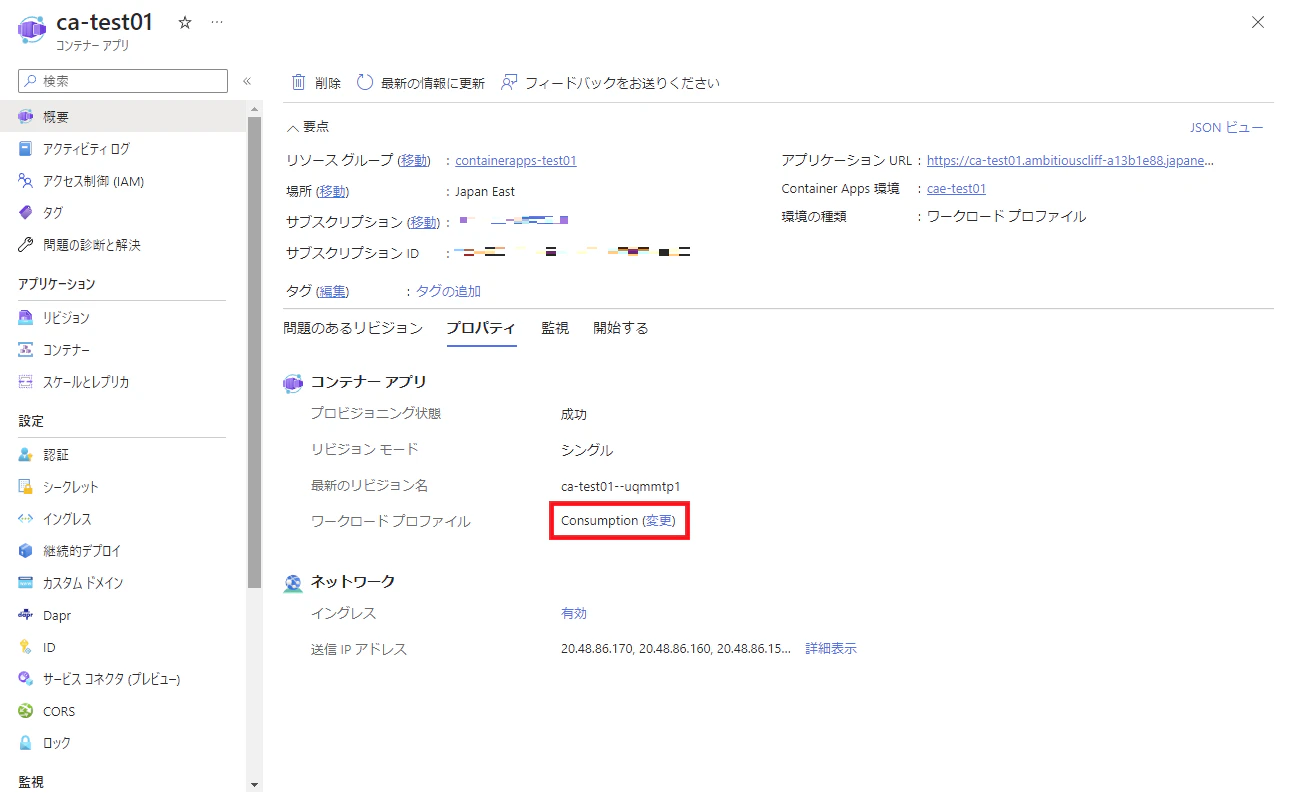
Task: Open the JSON ビュー link
Action: click(1227, 127)
